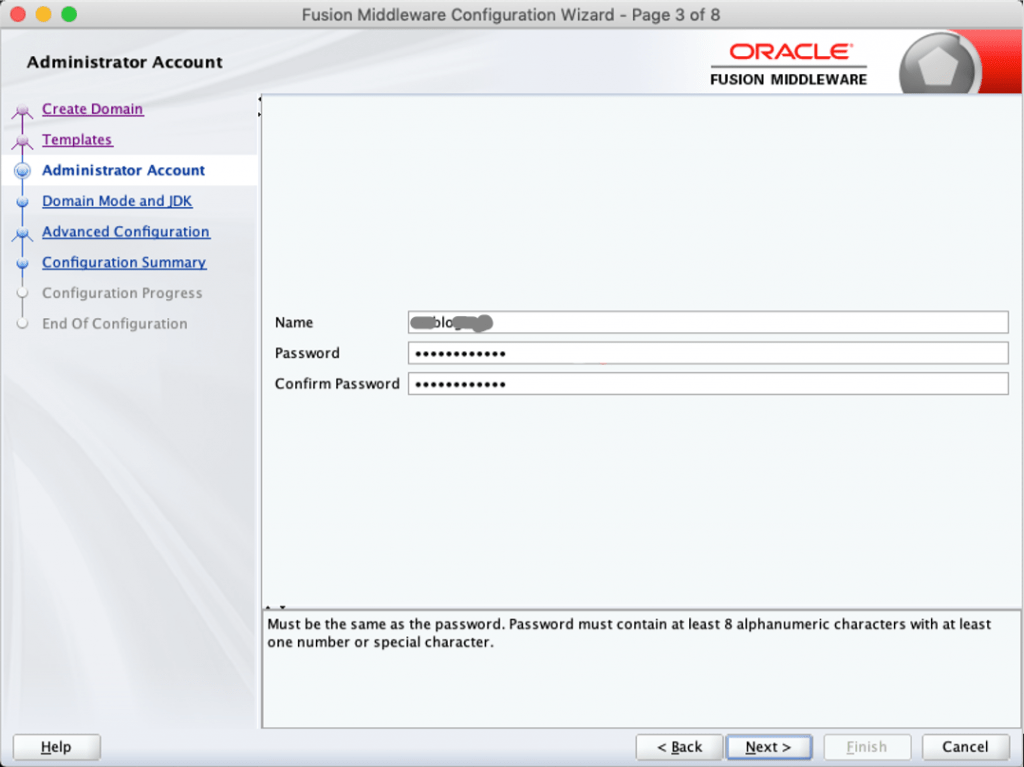
Task: Toggle the message pane with the splitter arrows
Action: [275, 607]
